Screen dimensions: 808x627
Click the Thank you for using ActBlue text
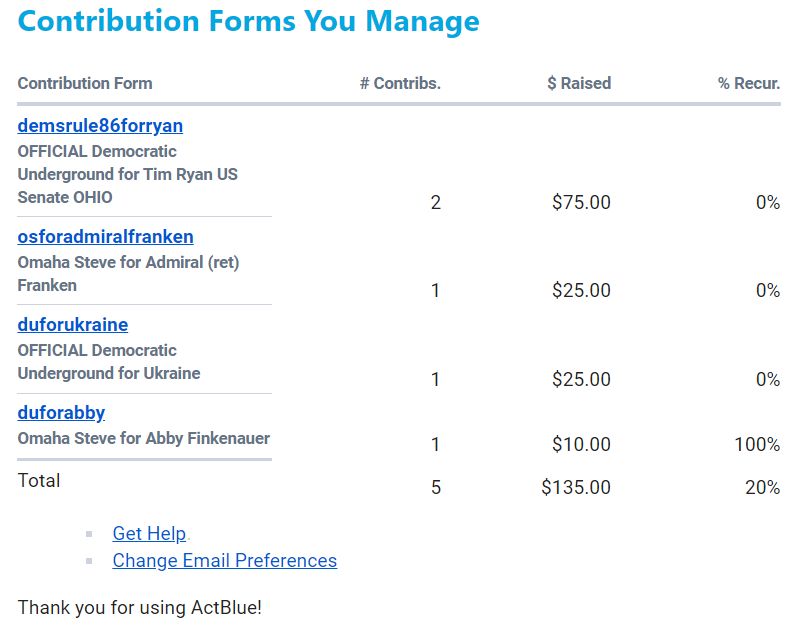coord(139,607)
